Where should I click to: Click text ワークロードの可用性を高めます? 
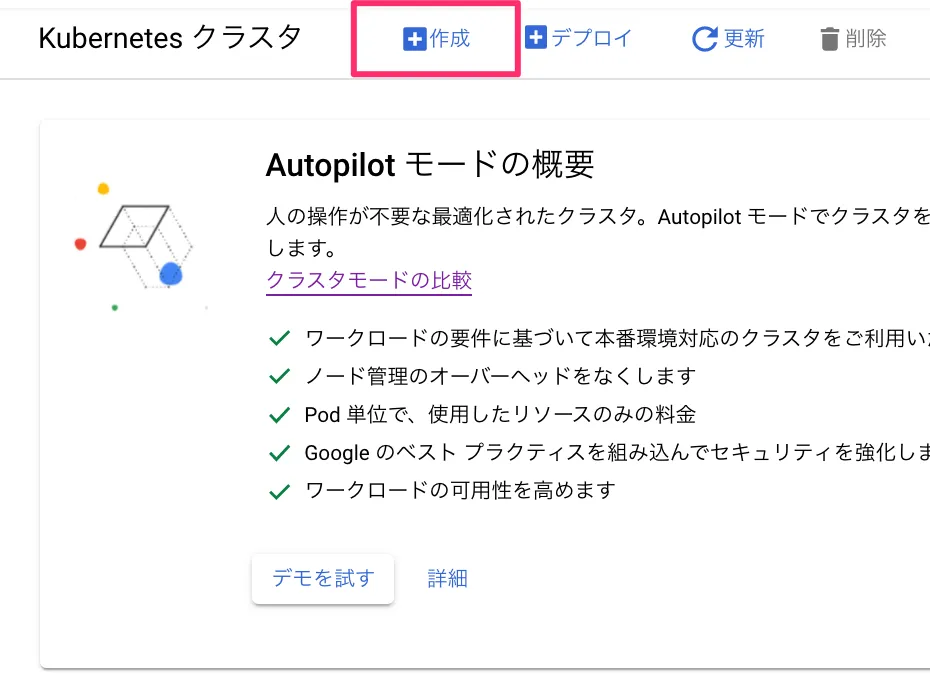click(x=460, y=490)
